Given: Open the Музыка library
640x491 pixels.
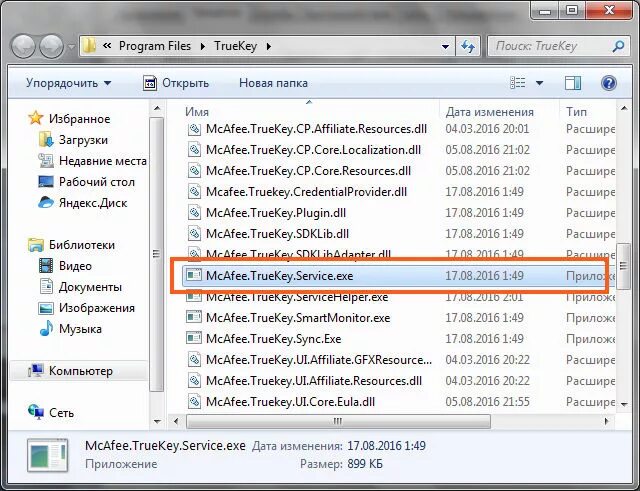Looking at the screenshot, I should pyautogui.click(x=70, y=329).
